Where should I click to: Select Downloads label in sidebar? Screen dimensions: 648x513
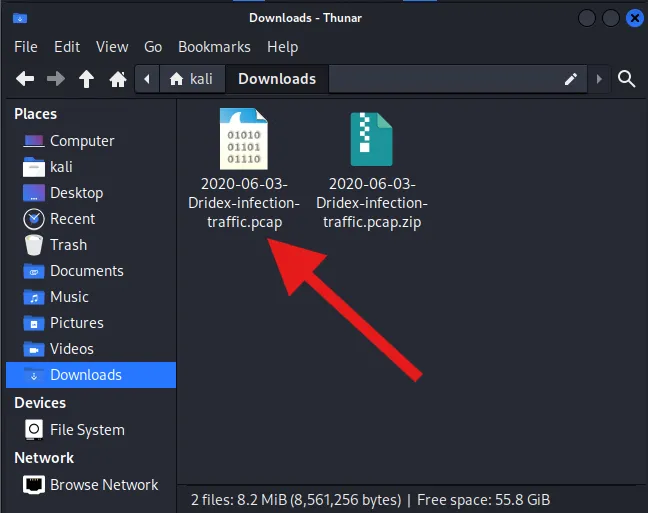click(x=86, y=375)
